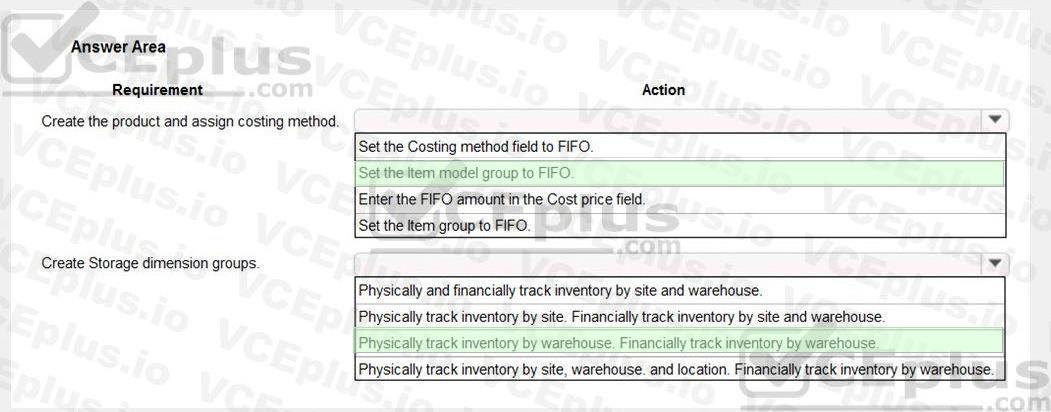Screen dimensions: 1051x412
Task: Open the costing method action dropdown arrow
Action: 995,121
